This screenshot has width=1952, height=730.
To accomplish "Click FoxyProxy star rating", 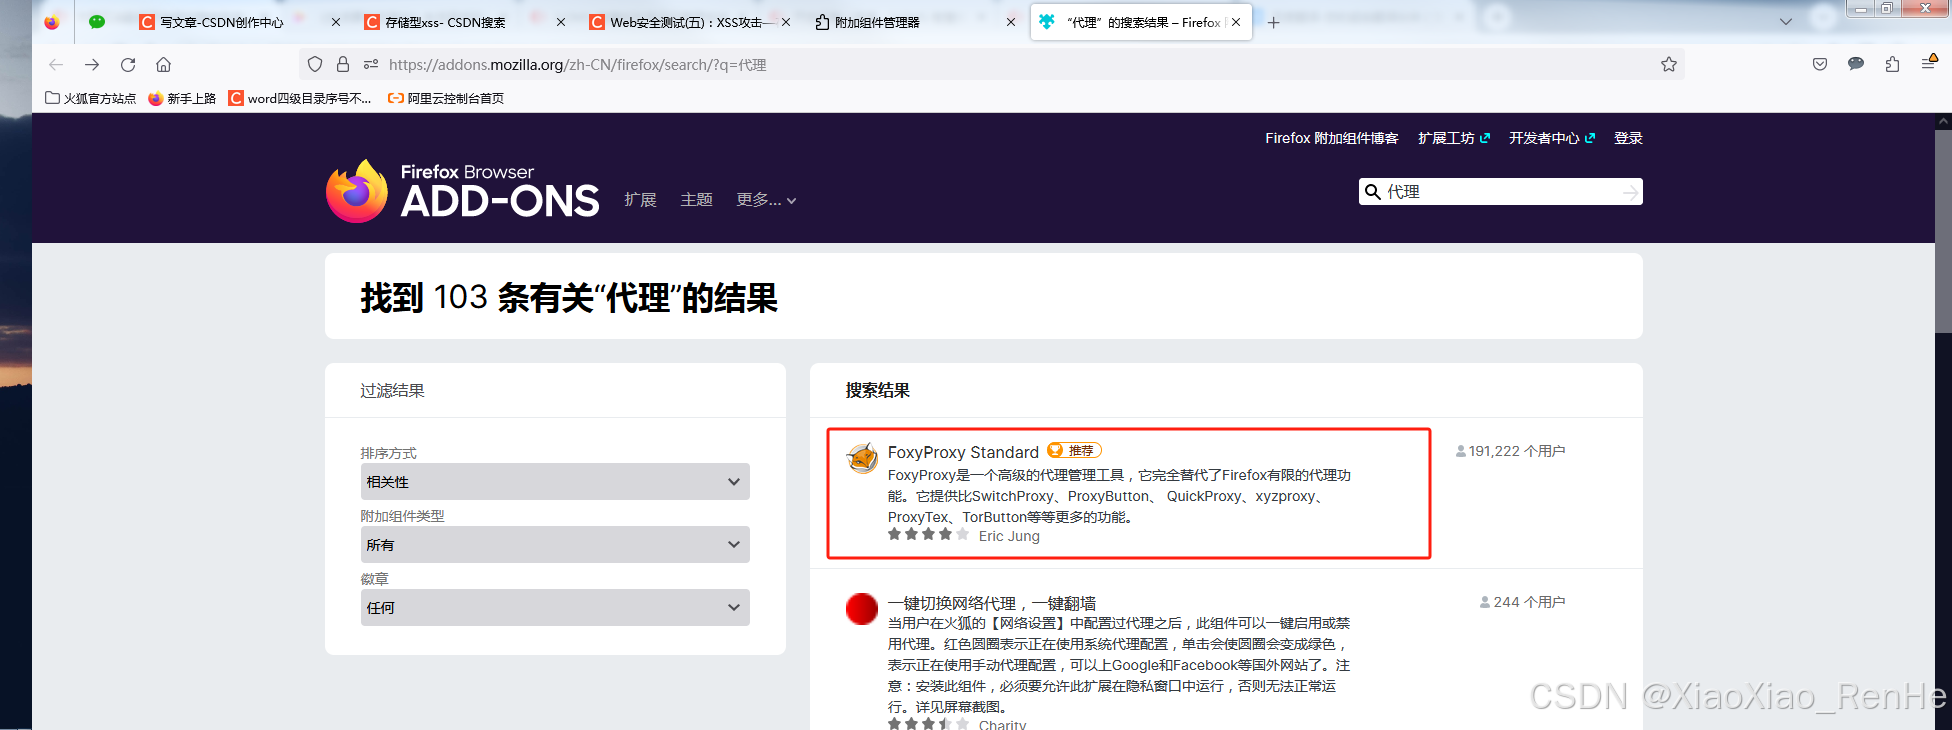I will point(928,534).
